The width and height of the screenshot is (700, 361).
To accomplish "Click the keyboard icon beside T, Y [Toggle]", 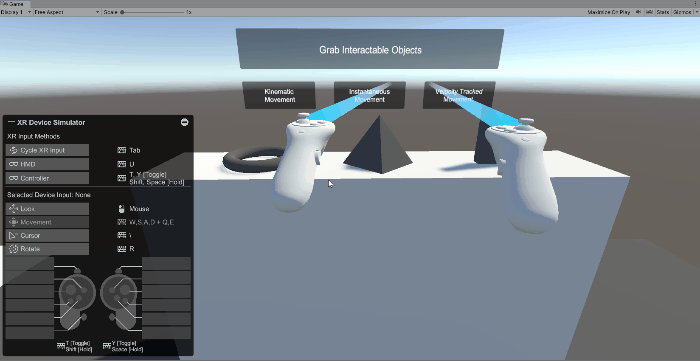I will coord(121,178).
